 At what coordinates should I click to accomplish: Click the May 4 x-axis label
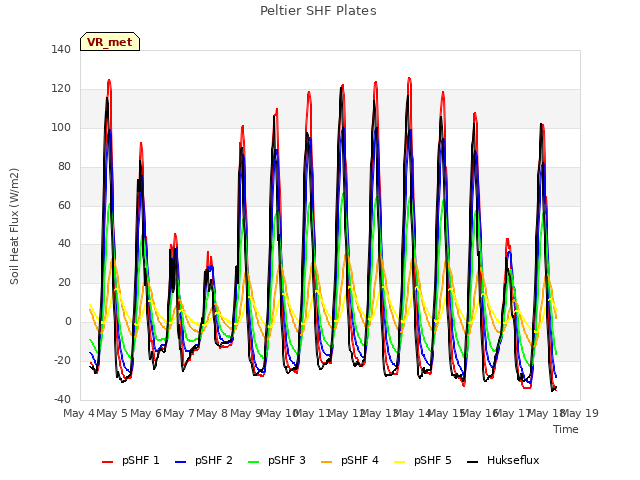pos(79,413)
